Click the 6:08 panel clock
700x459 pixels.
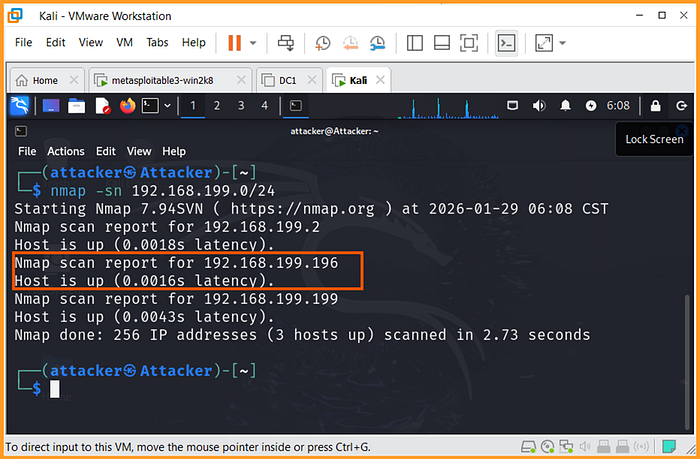[x=618, y=106]
